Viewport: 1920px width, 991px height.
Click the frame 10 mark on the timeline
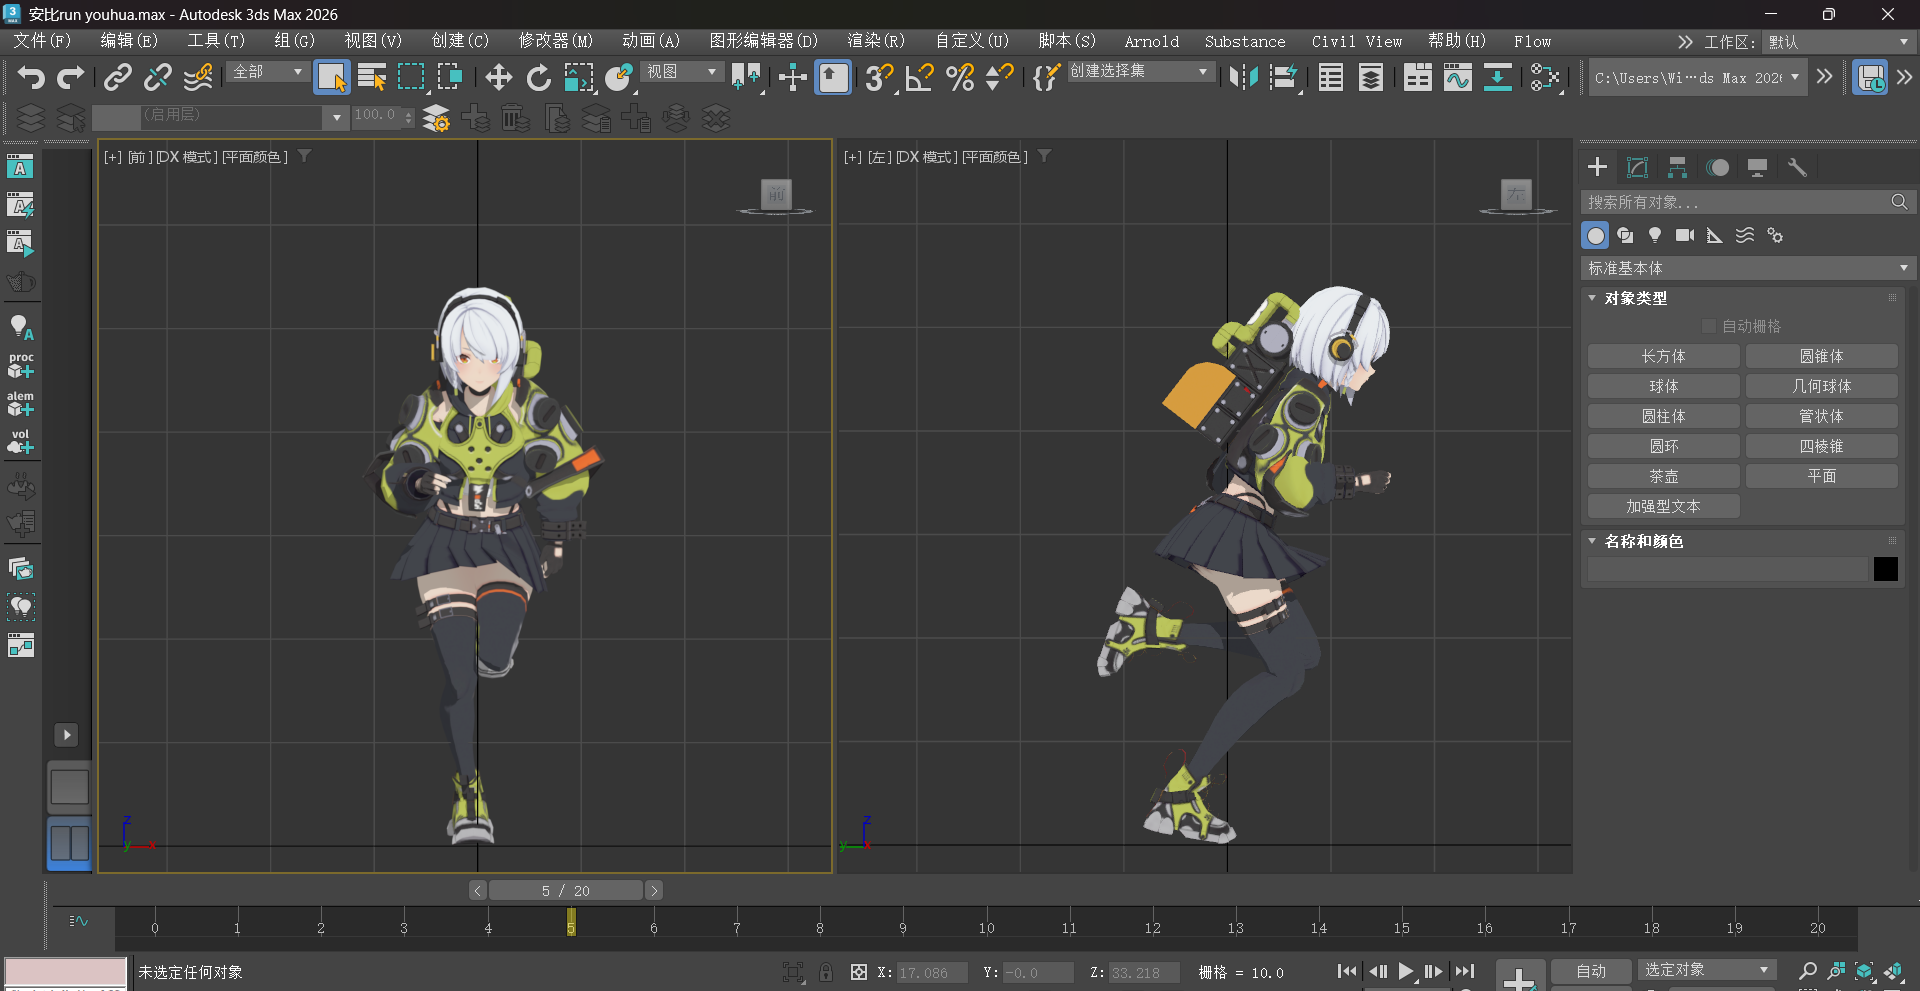(x=986, y=928)
